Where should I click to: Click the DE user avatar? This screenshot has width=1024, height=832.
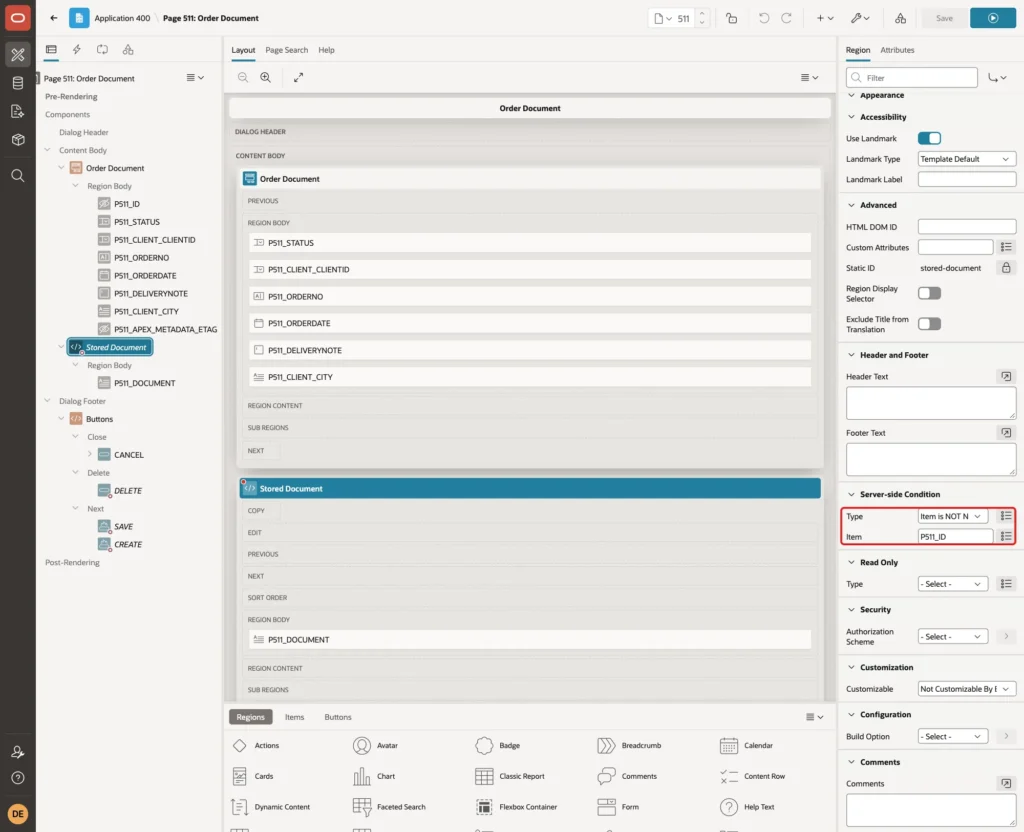(x=18, y=814)
